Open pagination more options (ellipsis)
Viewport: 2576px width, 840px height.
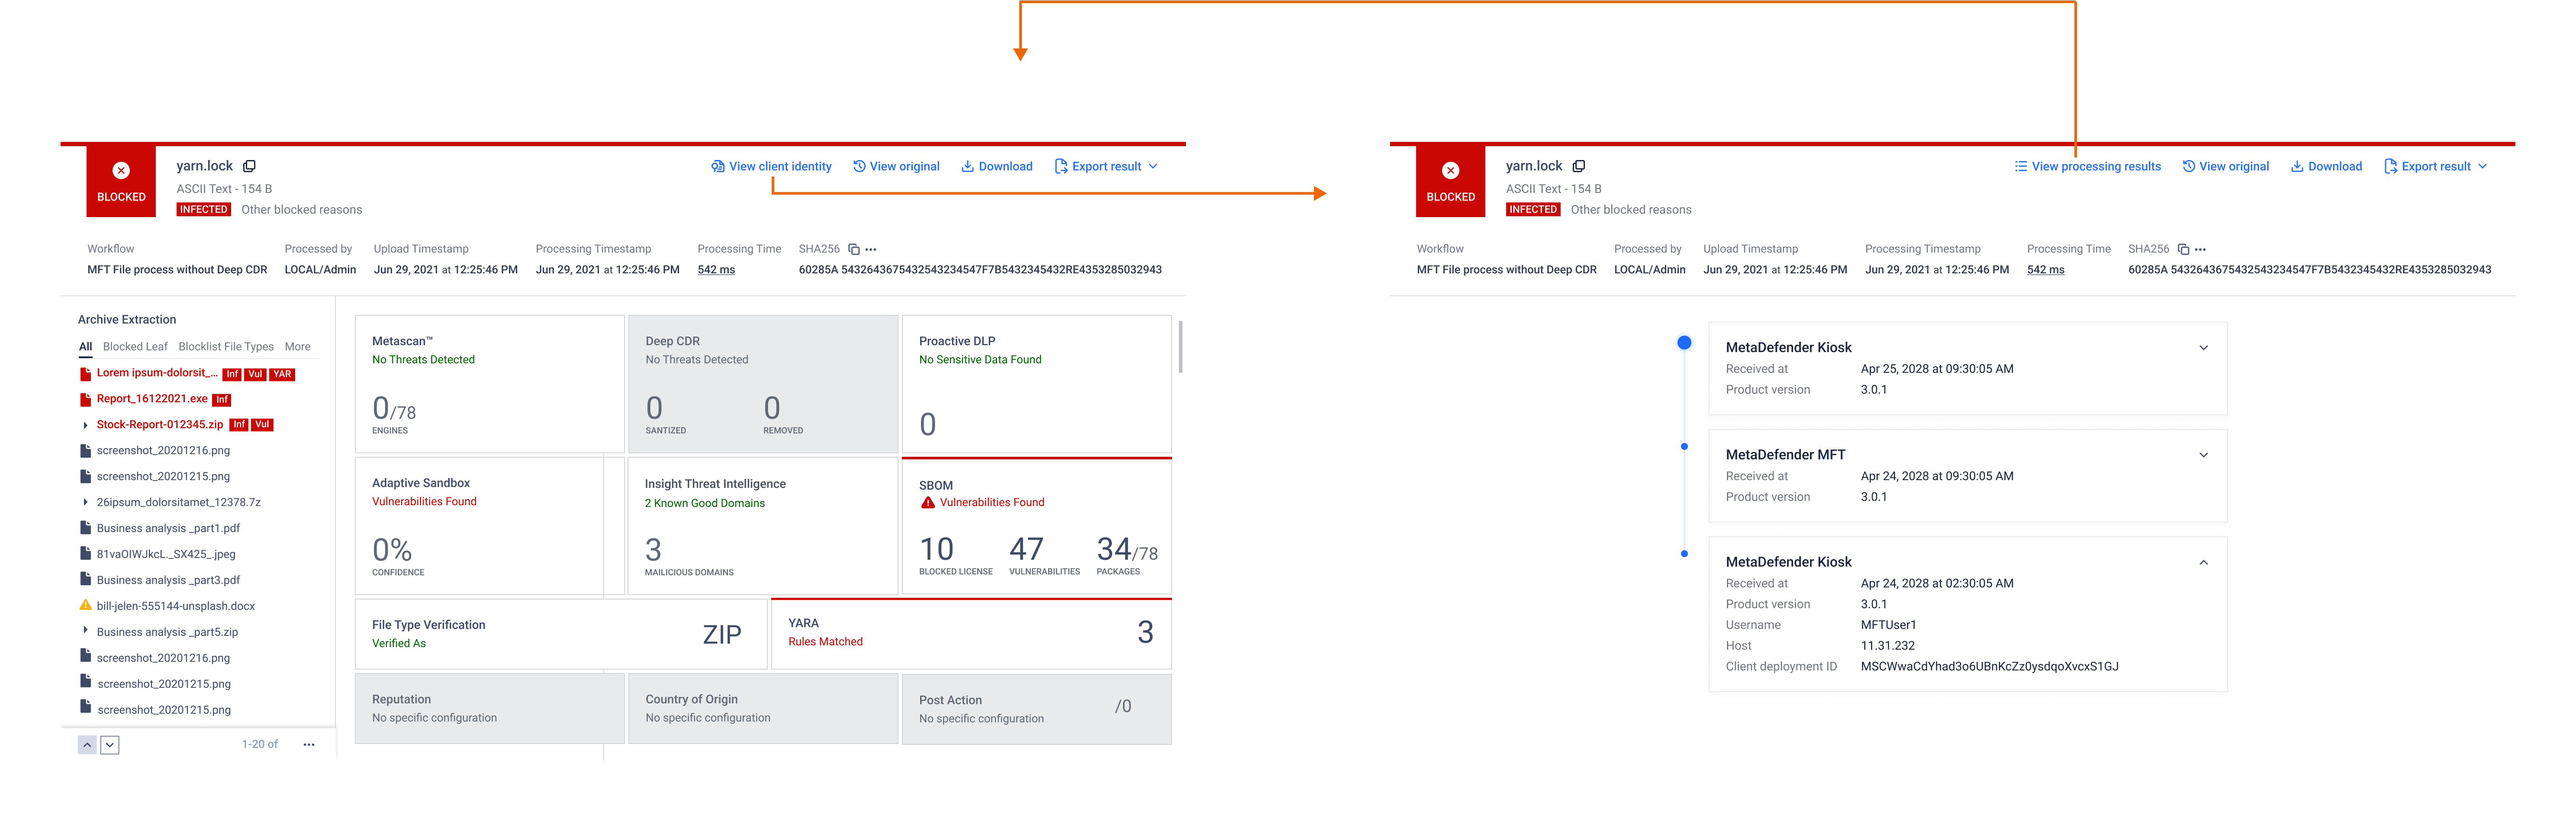coord(309,745)
